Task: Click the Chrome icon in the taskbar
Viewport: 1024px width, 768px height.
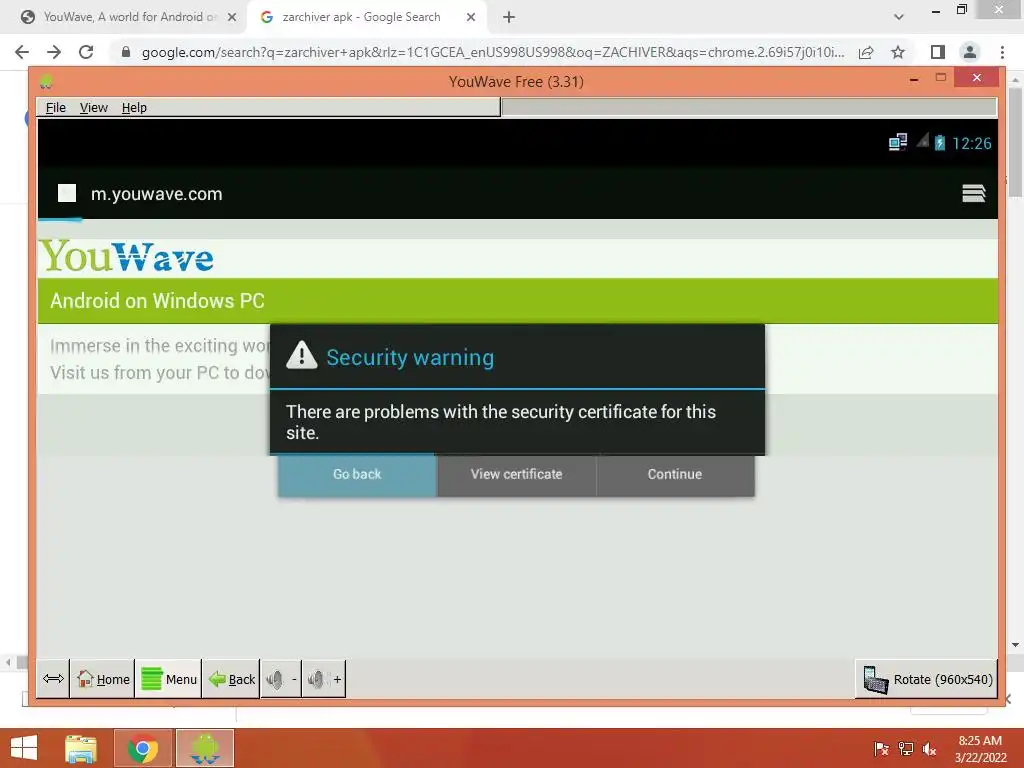Action: [143, 749]
